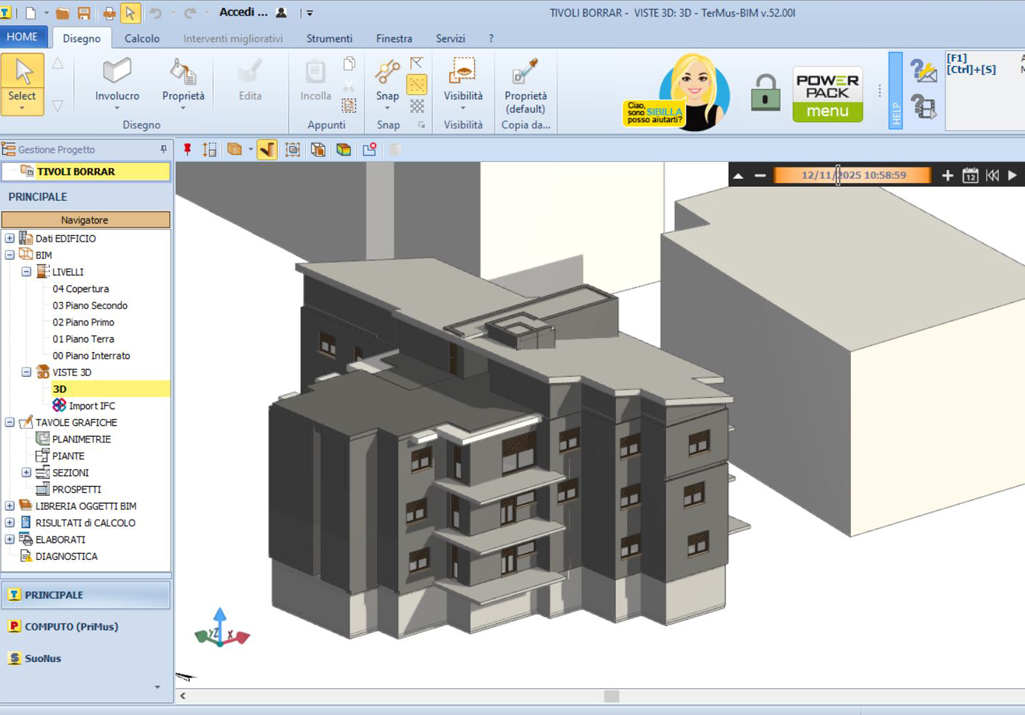This screenshot has height=715, width=1025.
Task: Open Sibilla assistant avatar
Action: tap(694, 93)
